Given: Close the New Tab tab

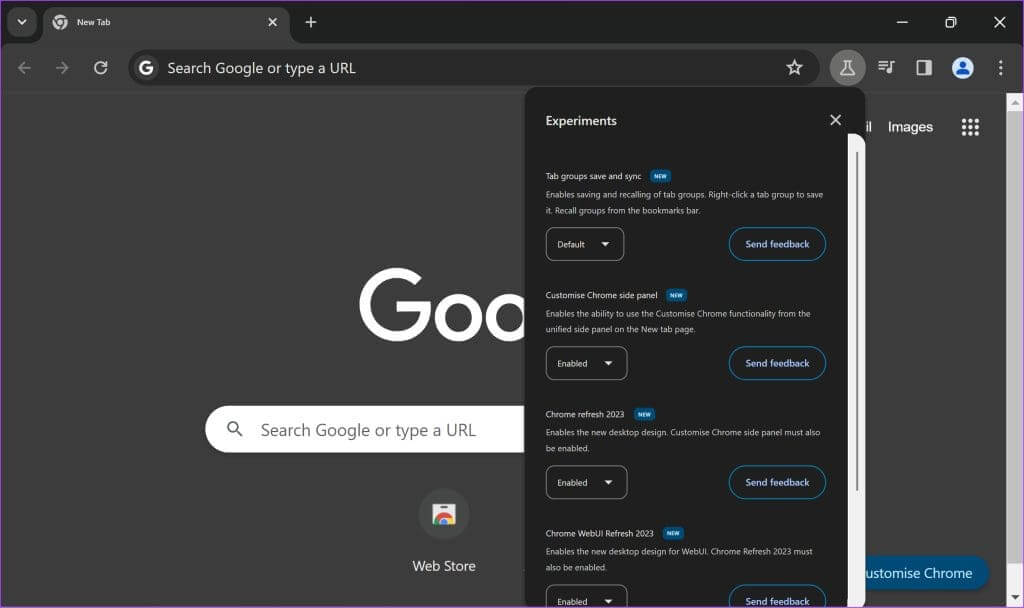Looking at the screenshot, I should point(272,22).
